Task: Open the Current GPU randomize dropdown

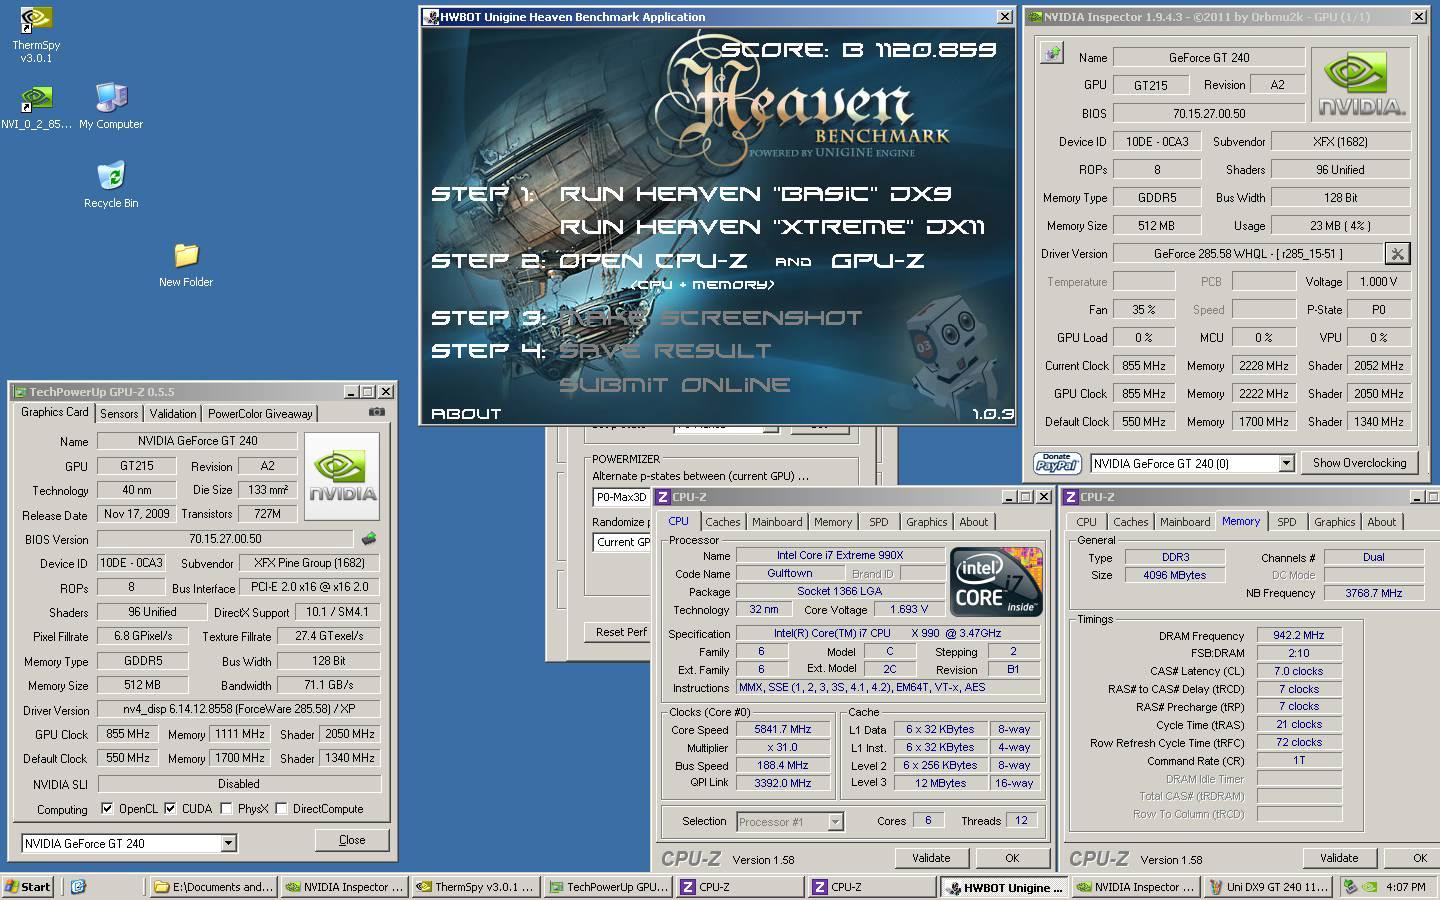Action: coord(622,542)
